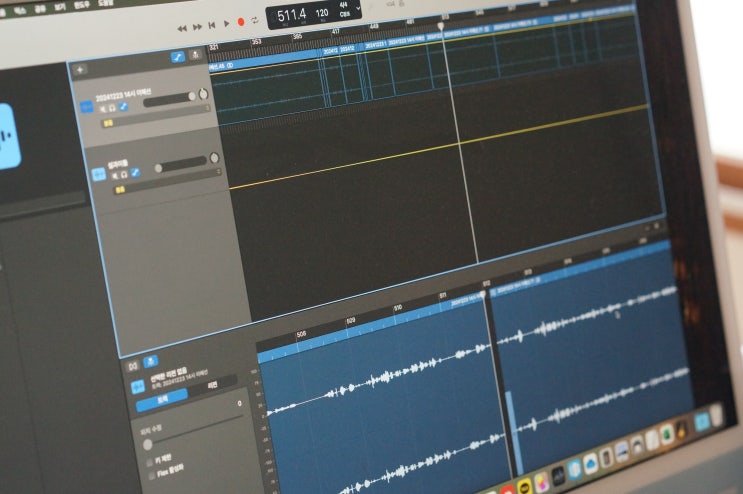The width and height of the screenshot is (743, 494).
Task: Click the editor inspector's blue waveform track icon
Action: [138, 387]
